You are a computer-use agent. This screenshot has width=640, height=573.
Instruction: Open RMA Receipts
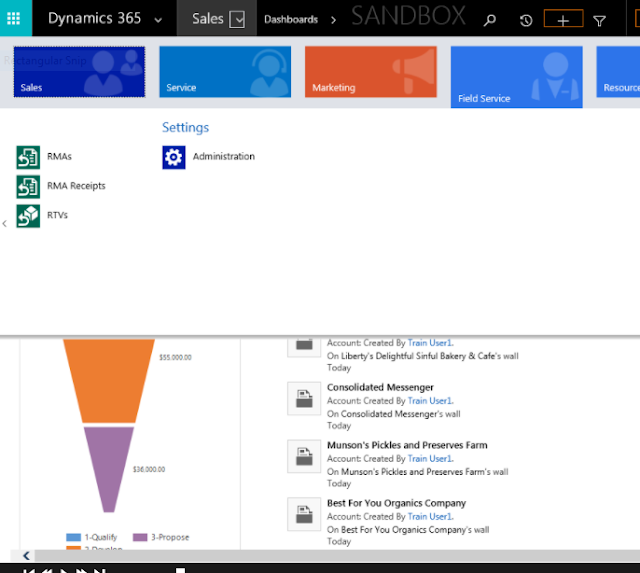(76, 186)
